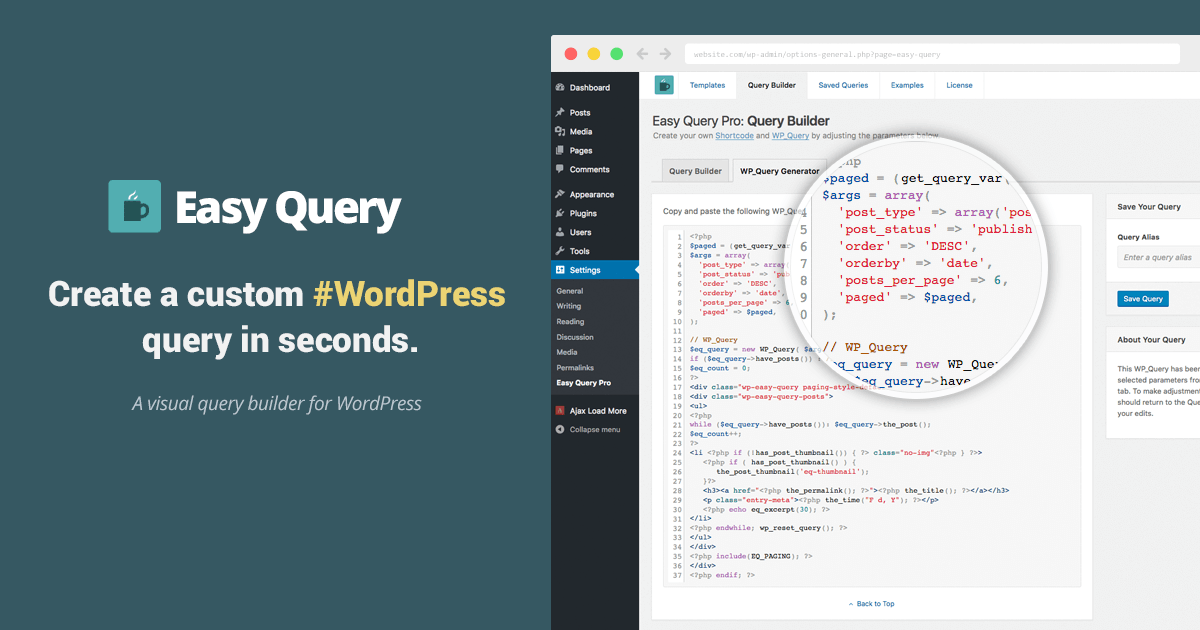This screenshot has width=1200, height=630.
Task: Open Tools via the wrench icon
Action: pyautogui.click(x=562, y=250)
